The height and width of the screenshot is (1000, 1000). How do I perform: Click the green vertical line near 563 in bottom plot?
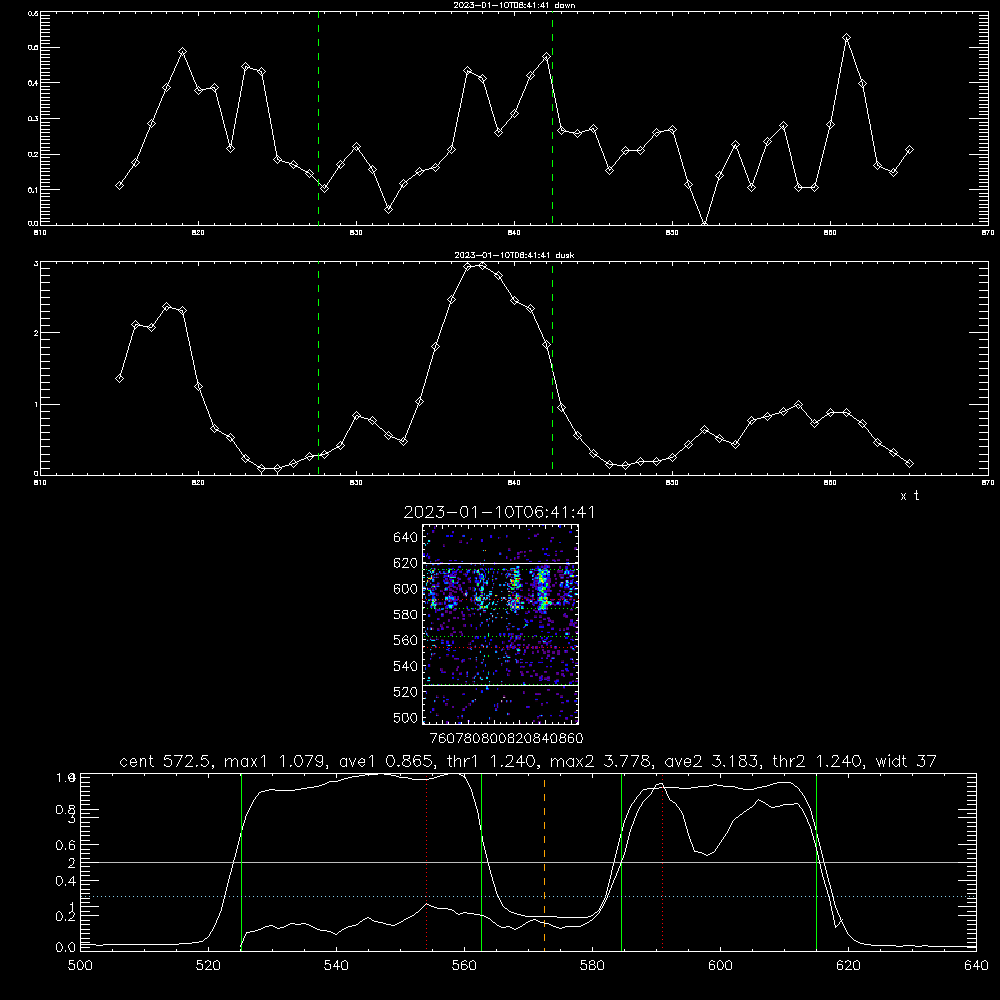pos(482,861)
